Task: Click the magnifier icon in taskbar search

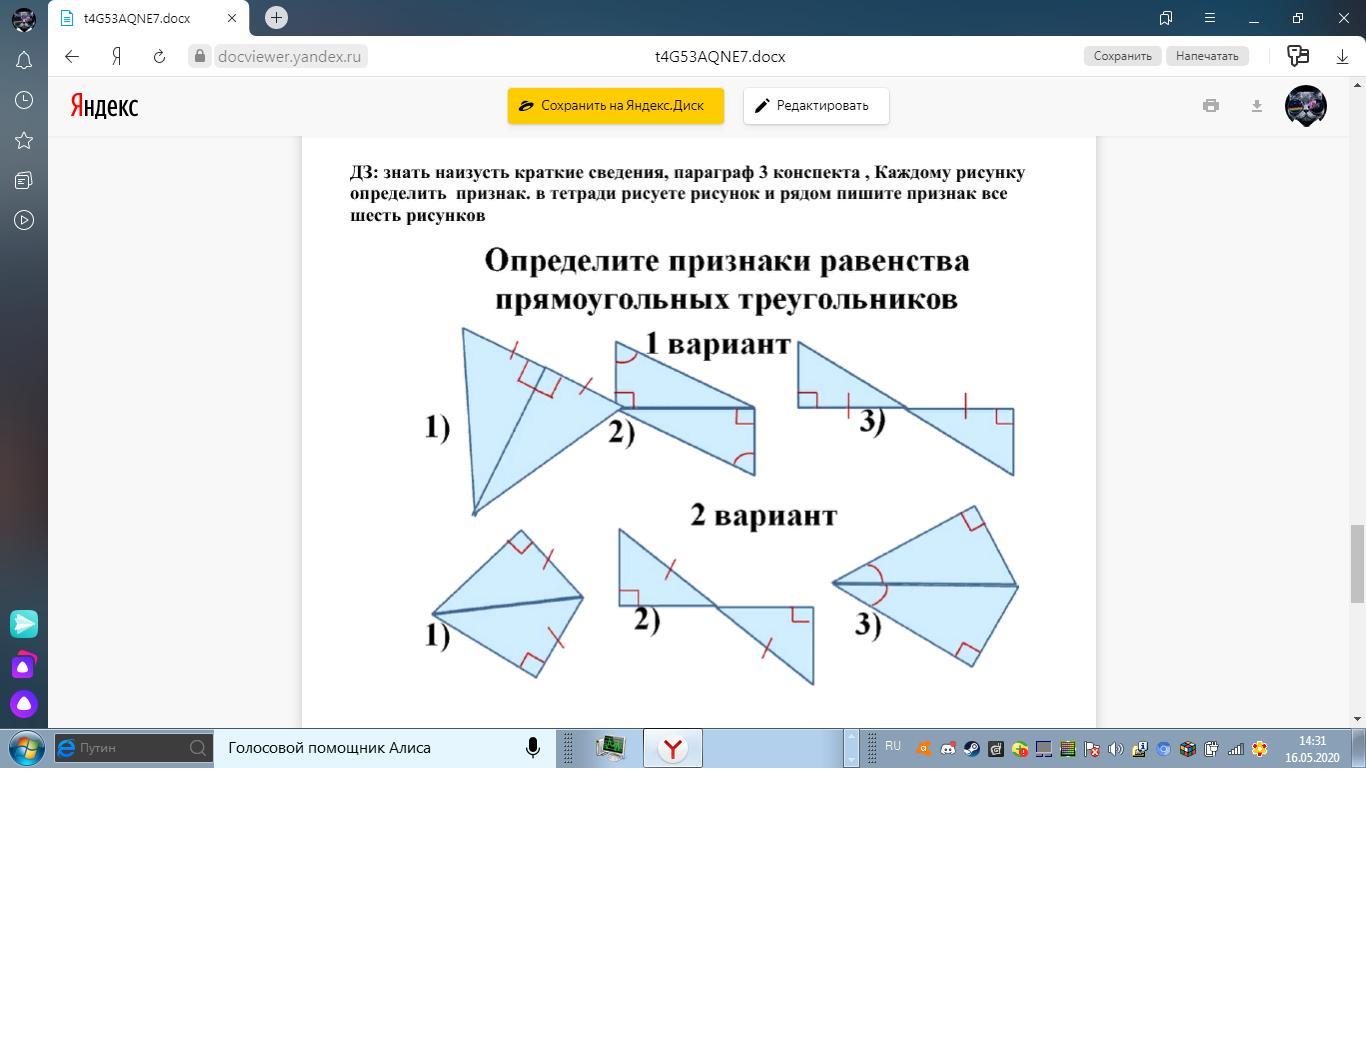Action: [198, 748]
